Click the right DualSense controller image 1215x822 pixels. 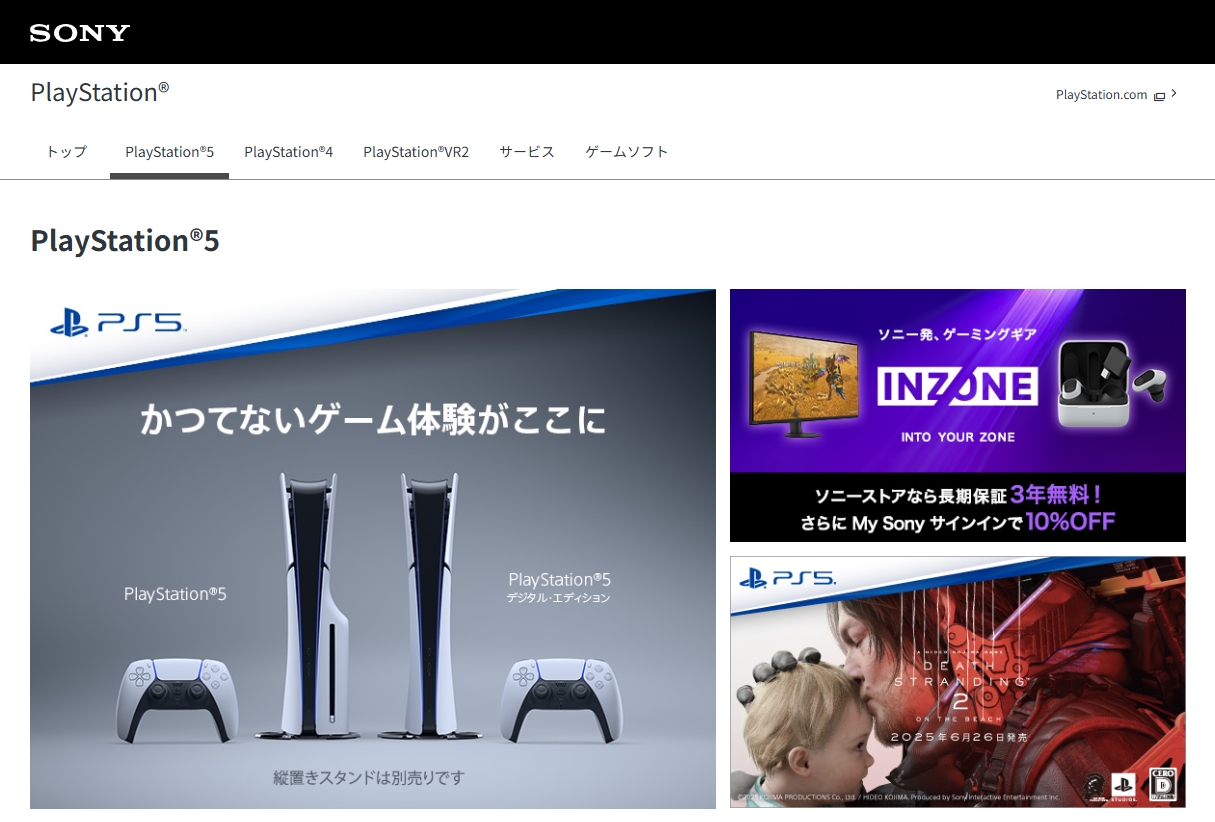pos(561,700)
